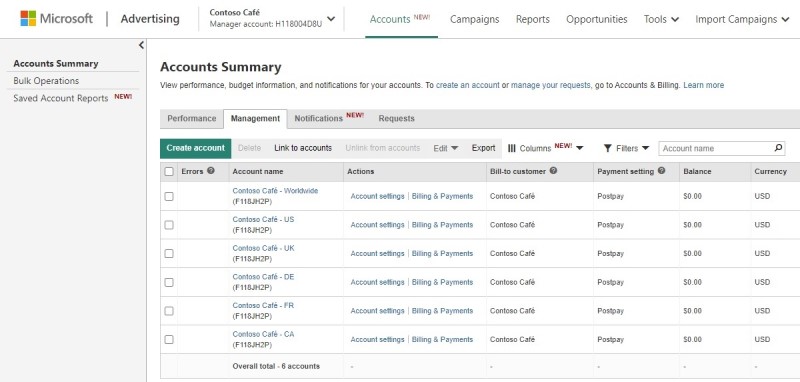Open the Tools dropdown menu
Screen dimensions: 800x382
[661, 19]
